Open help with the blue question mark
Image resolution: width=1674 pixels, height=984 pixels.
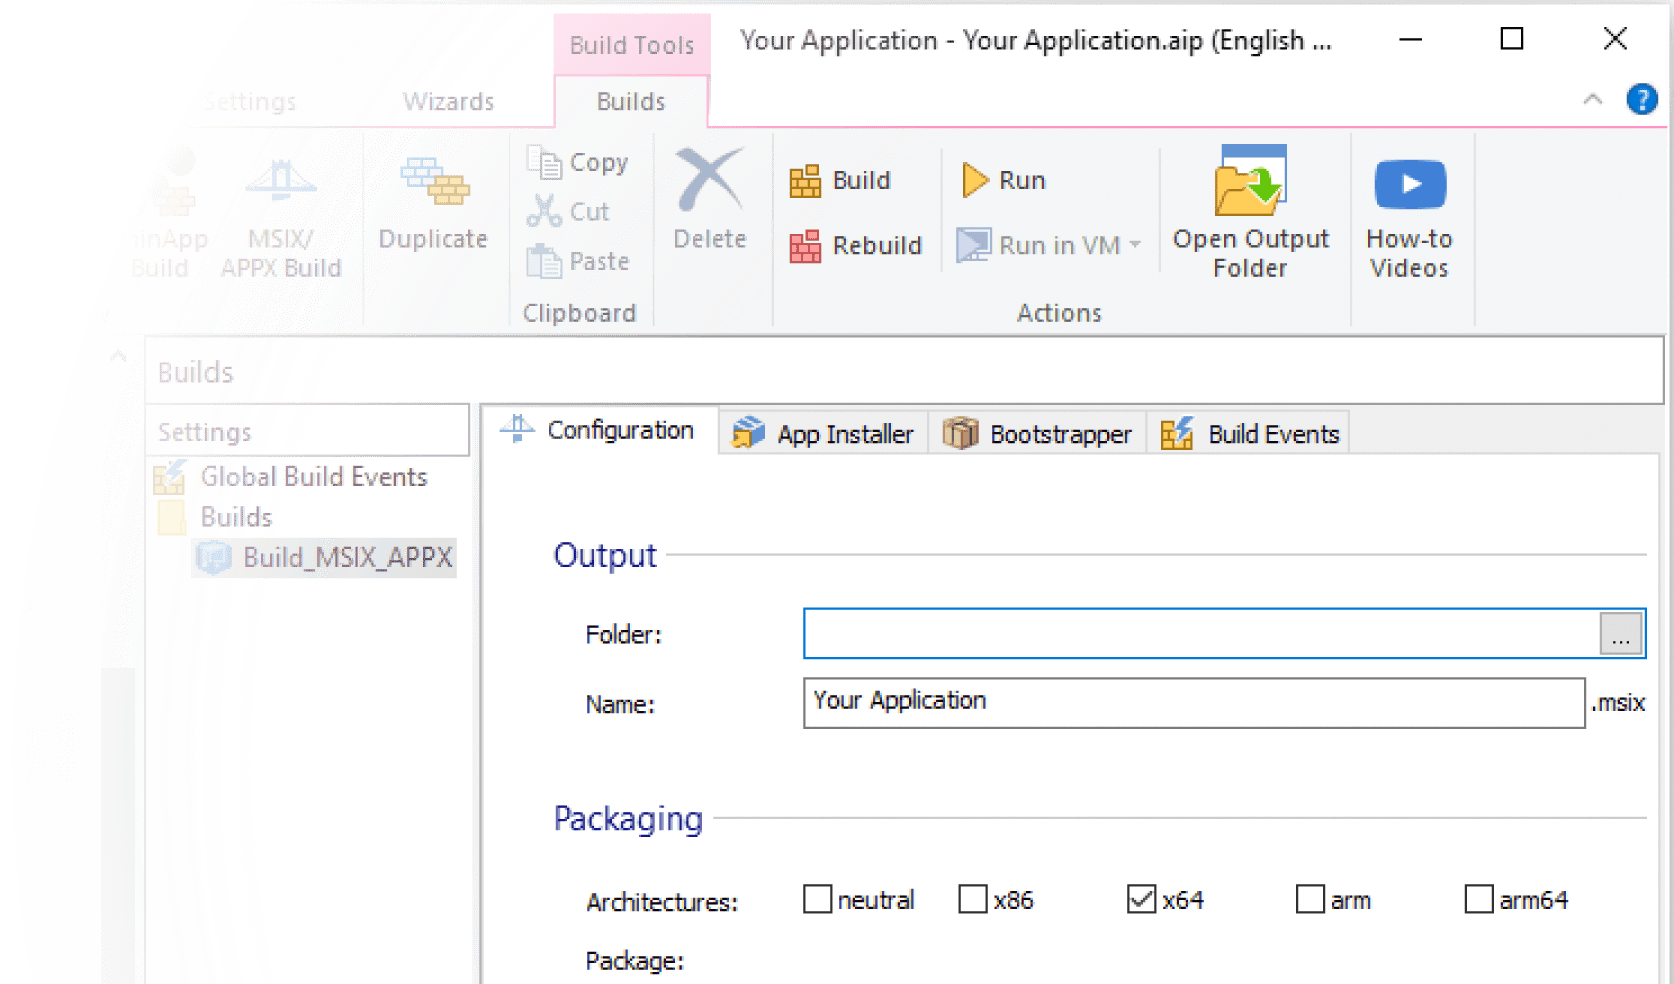click(1641, 99)
